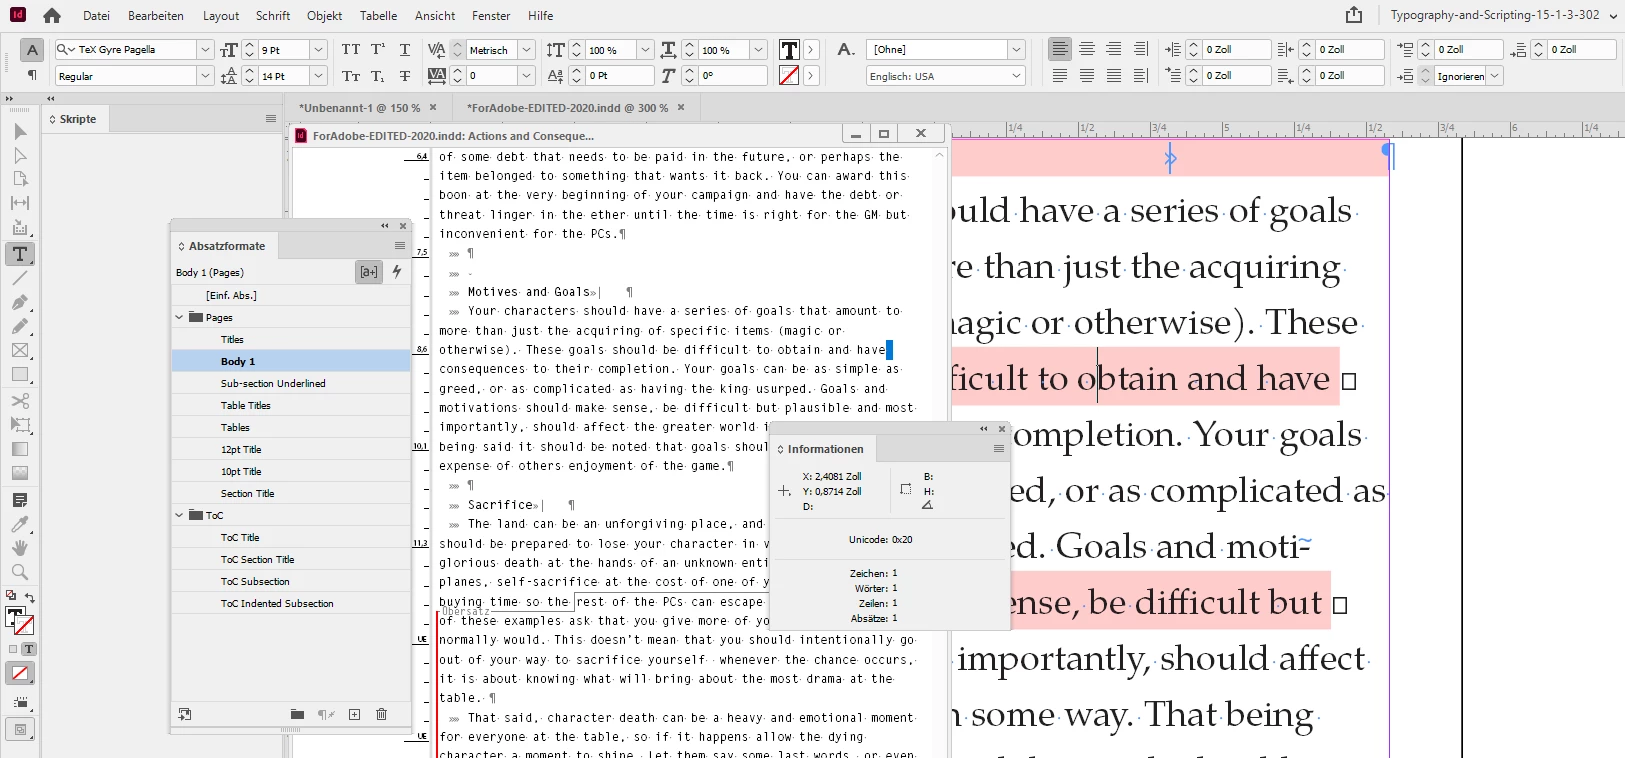Switch to Unbenannt-1 document tab
The height and width of the screenshot is (758, 1625).
pos(359,107)
